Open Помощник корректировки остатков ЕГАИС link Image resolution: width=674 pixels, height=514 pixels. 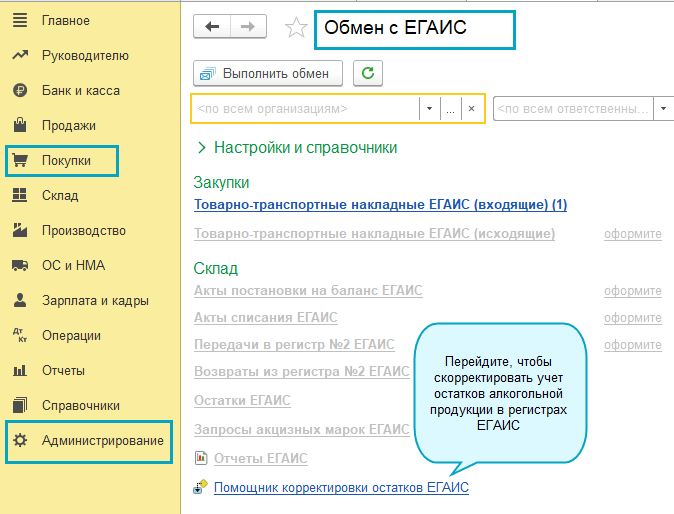coord(341,487)
